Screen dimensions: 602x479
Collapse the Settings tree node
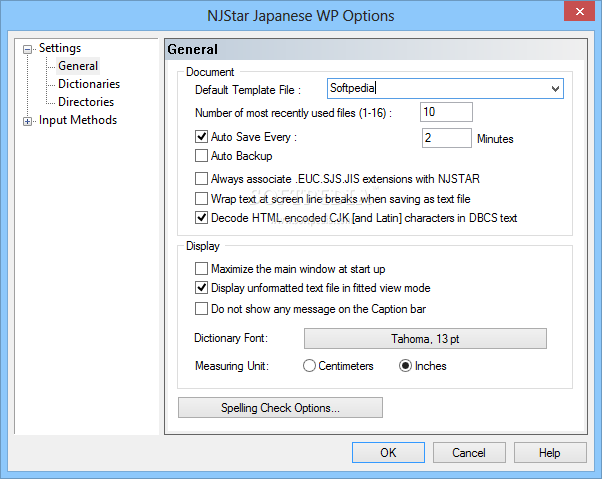tap(27, 49)
